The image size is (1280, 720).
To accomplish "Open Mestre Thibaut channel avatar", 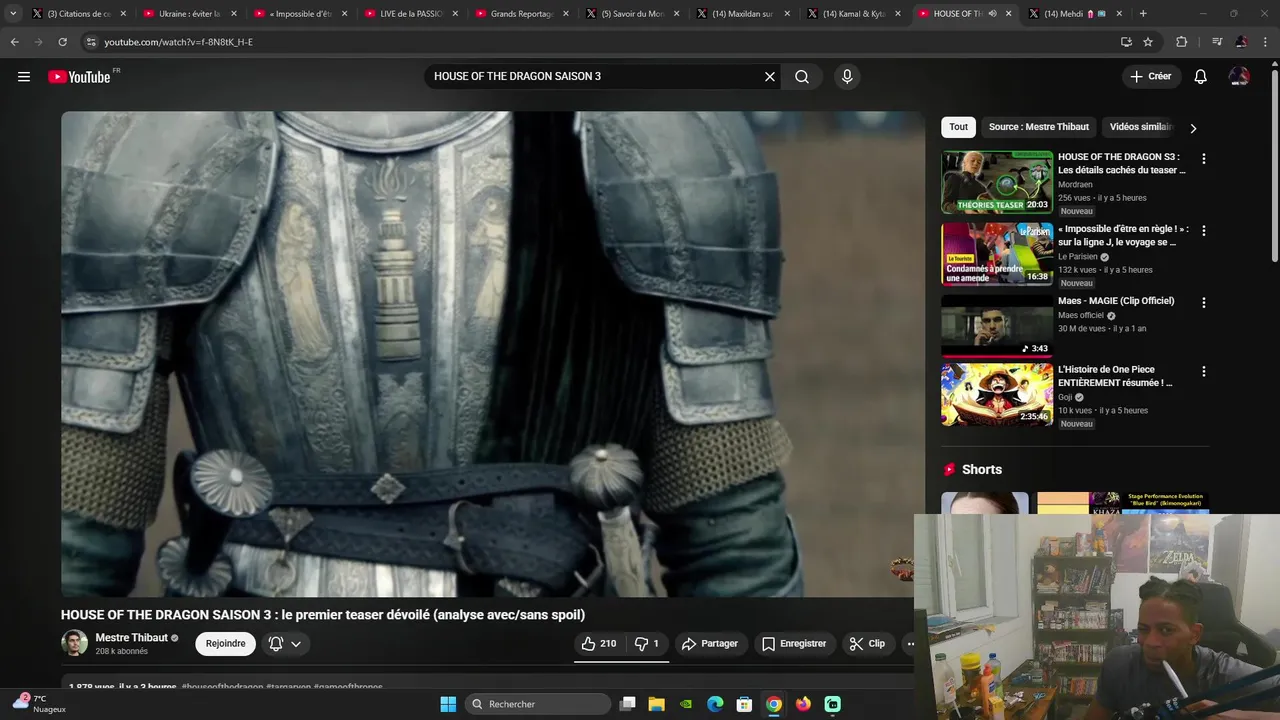I will [x=74, y=643].
